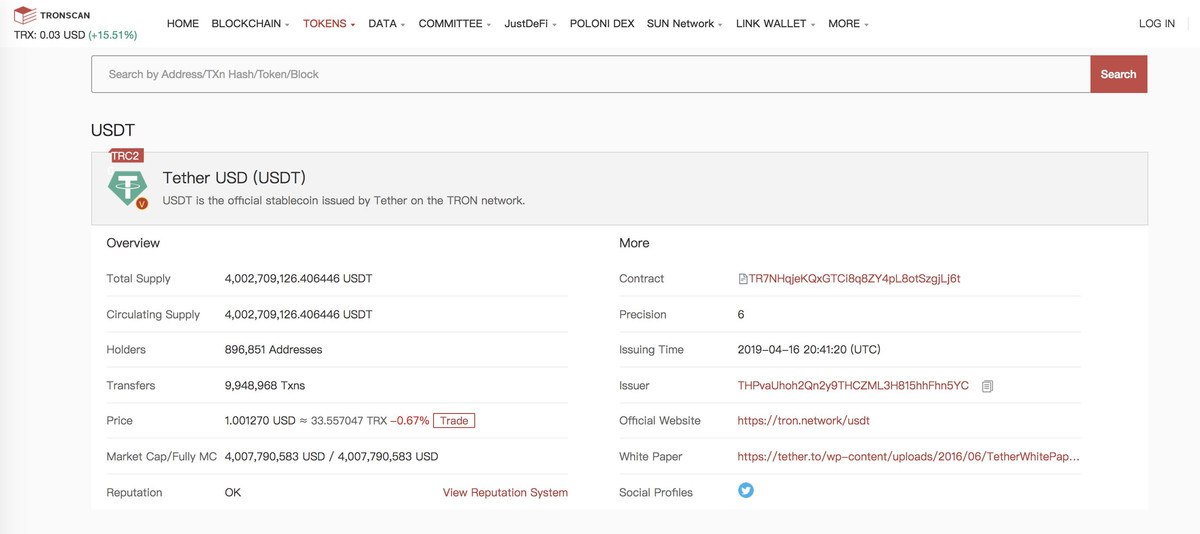The image size is (1200, 534).
Task: Click the Issuing Time 2019-04-16 value
Action: (x=809, y=350)
